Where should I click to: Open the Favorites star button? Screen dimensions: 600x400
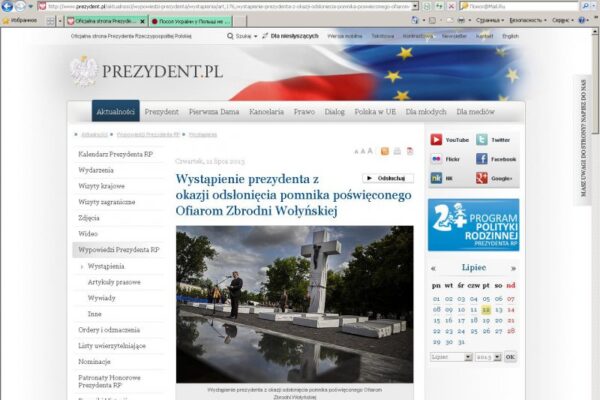pos(5,21)
